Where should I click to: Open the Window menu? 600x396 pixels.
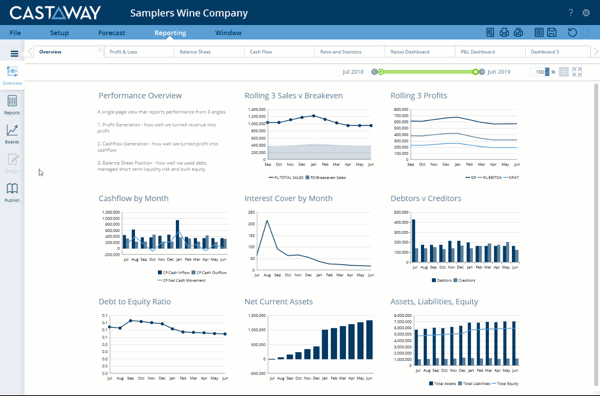[228, 33]
